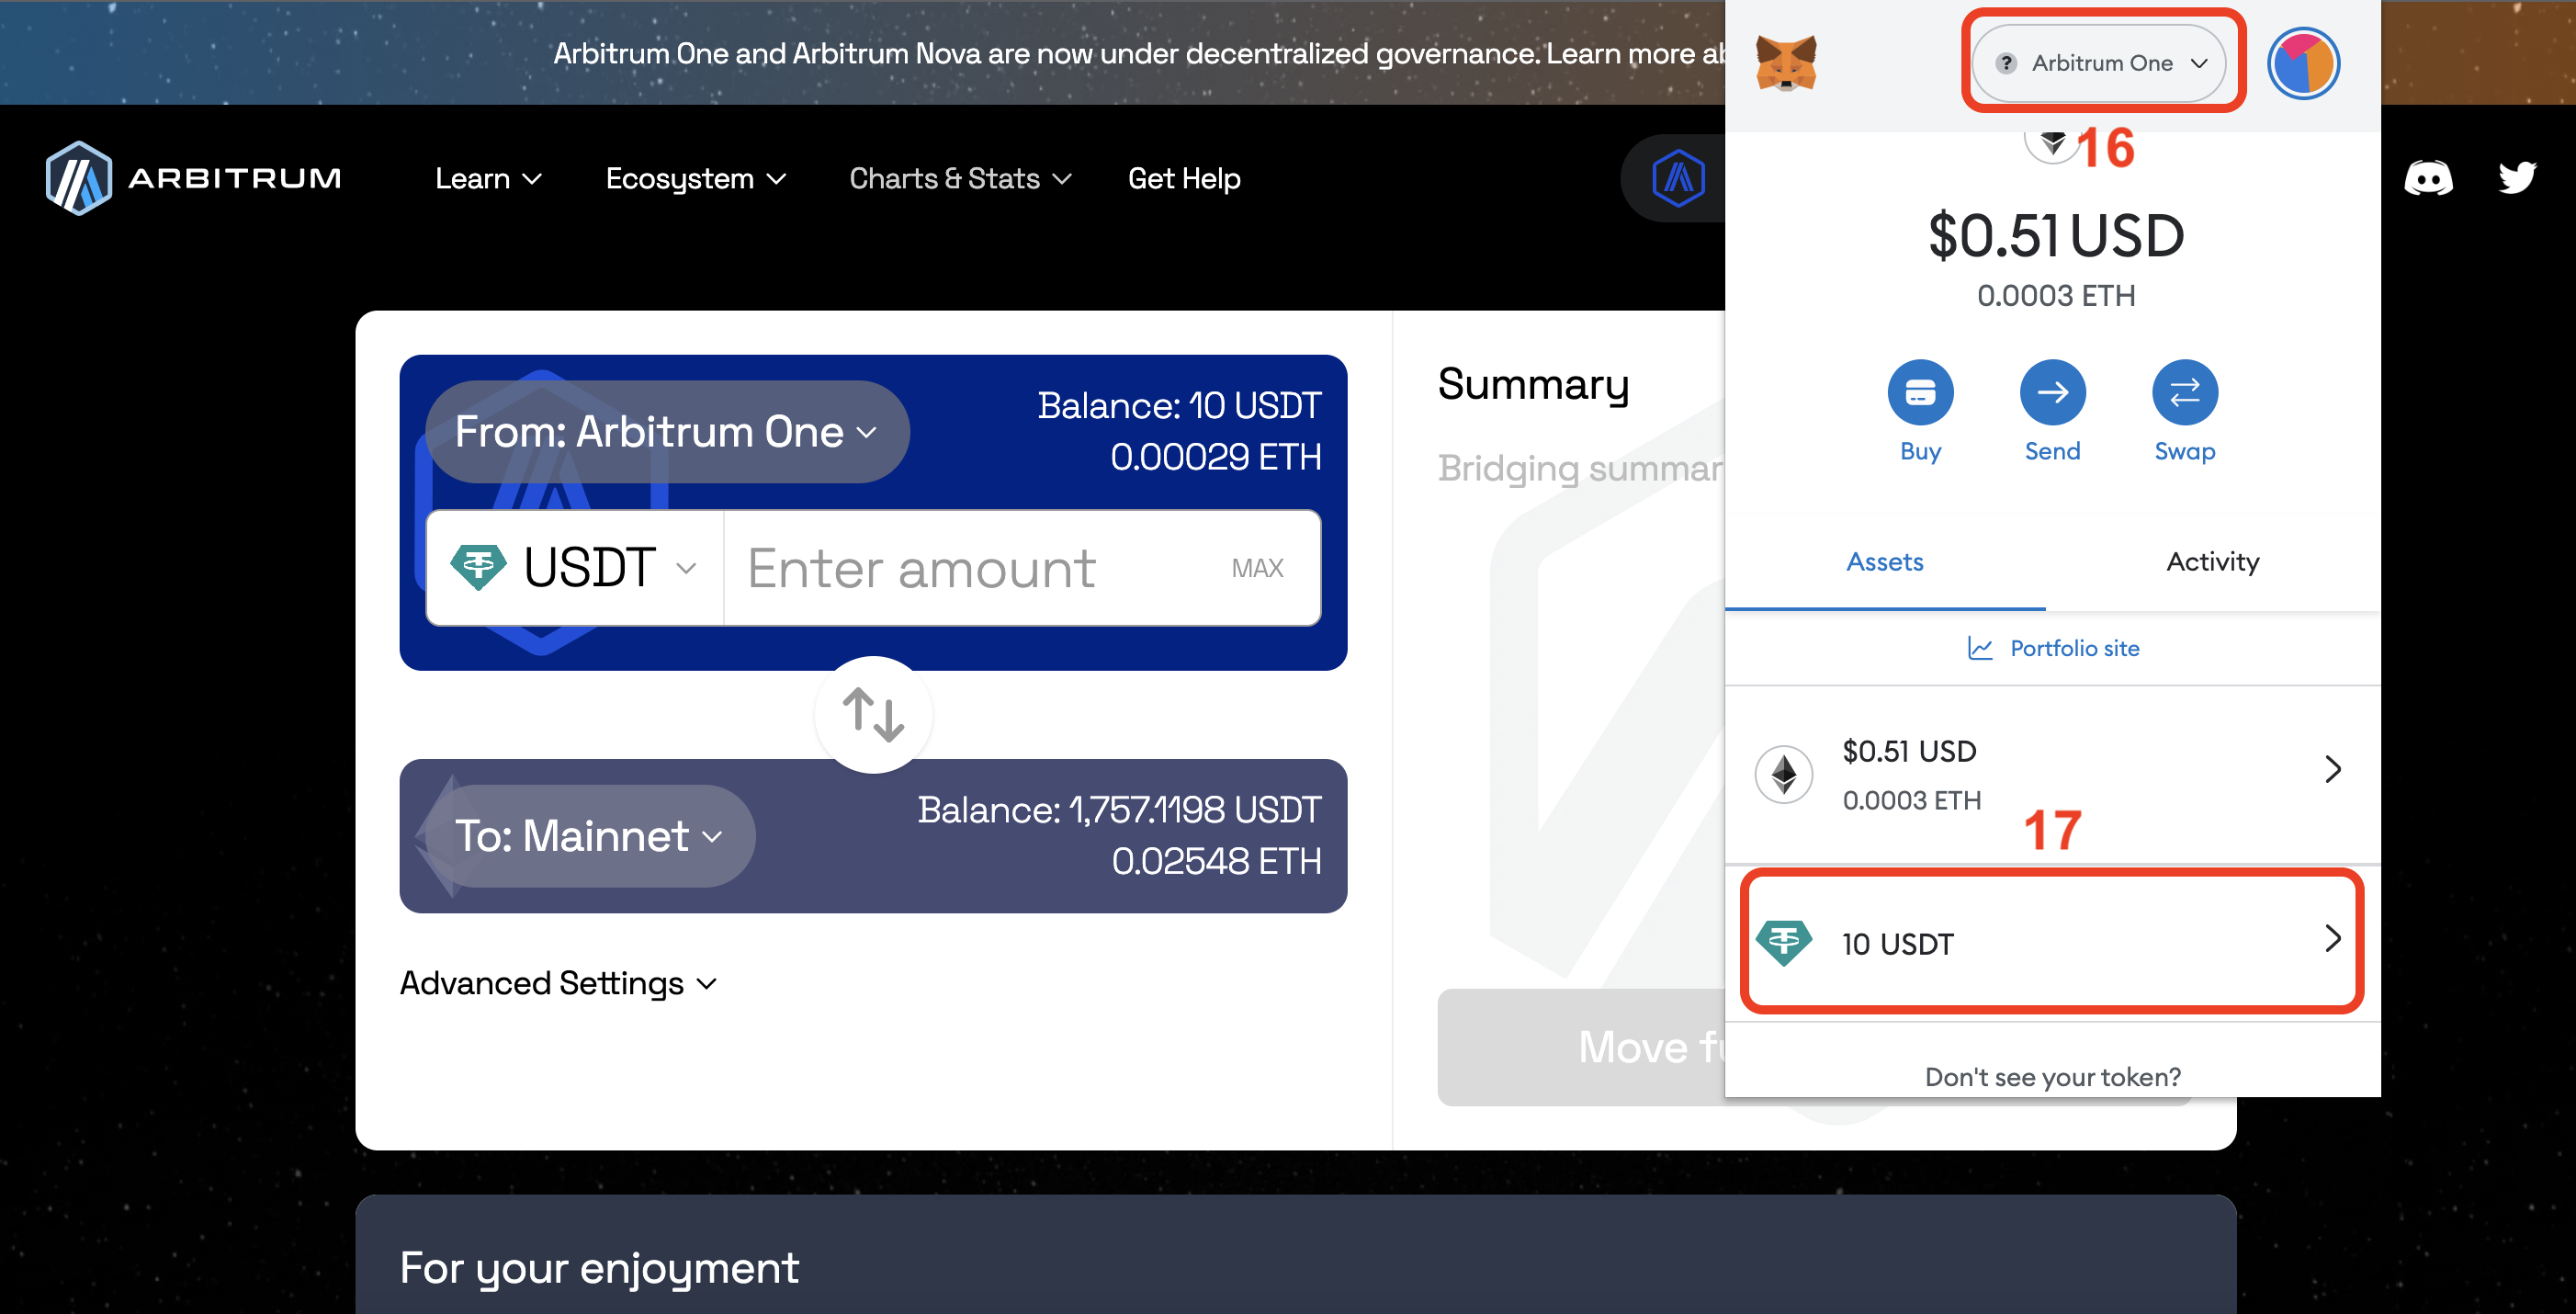The width and height of the screenshot is (2576, 1314).
Task: Open the Ecosystem menu
Action: 695,178
